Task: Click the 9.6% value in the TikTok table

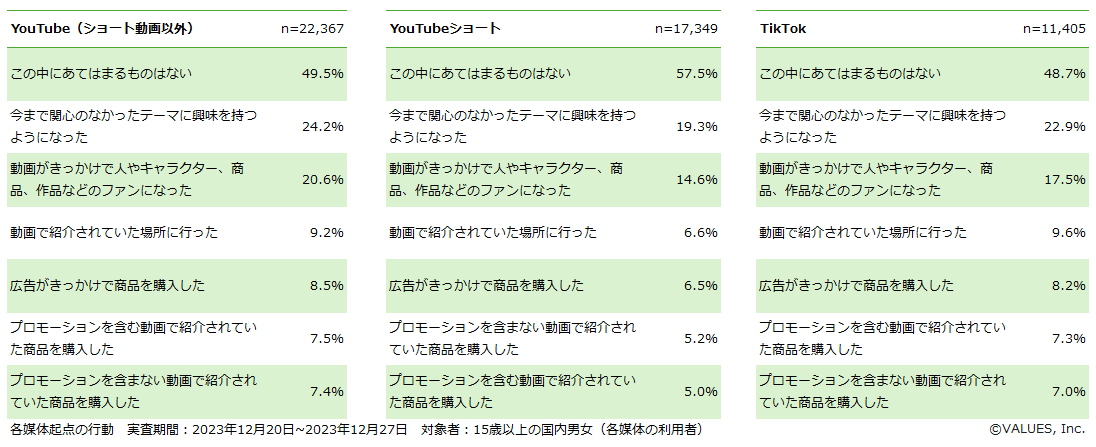Action: pyautogui.click(x=1069, y=232)
